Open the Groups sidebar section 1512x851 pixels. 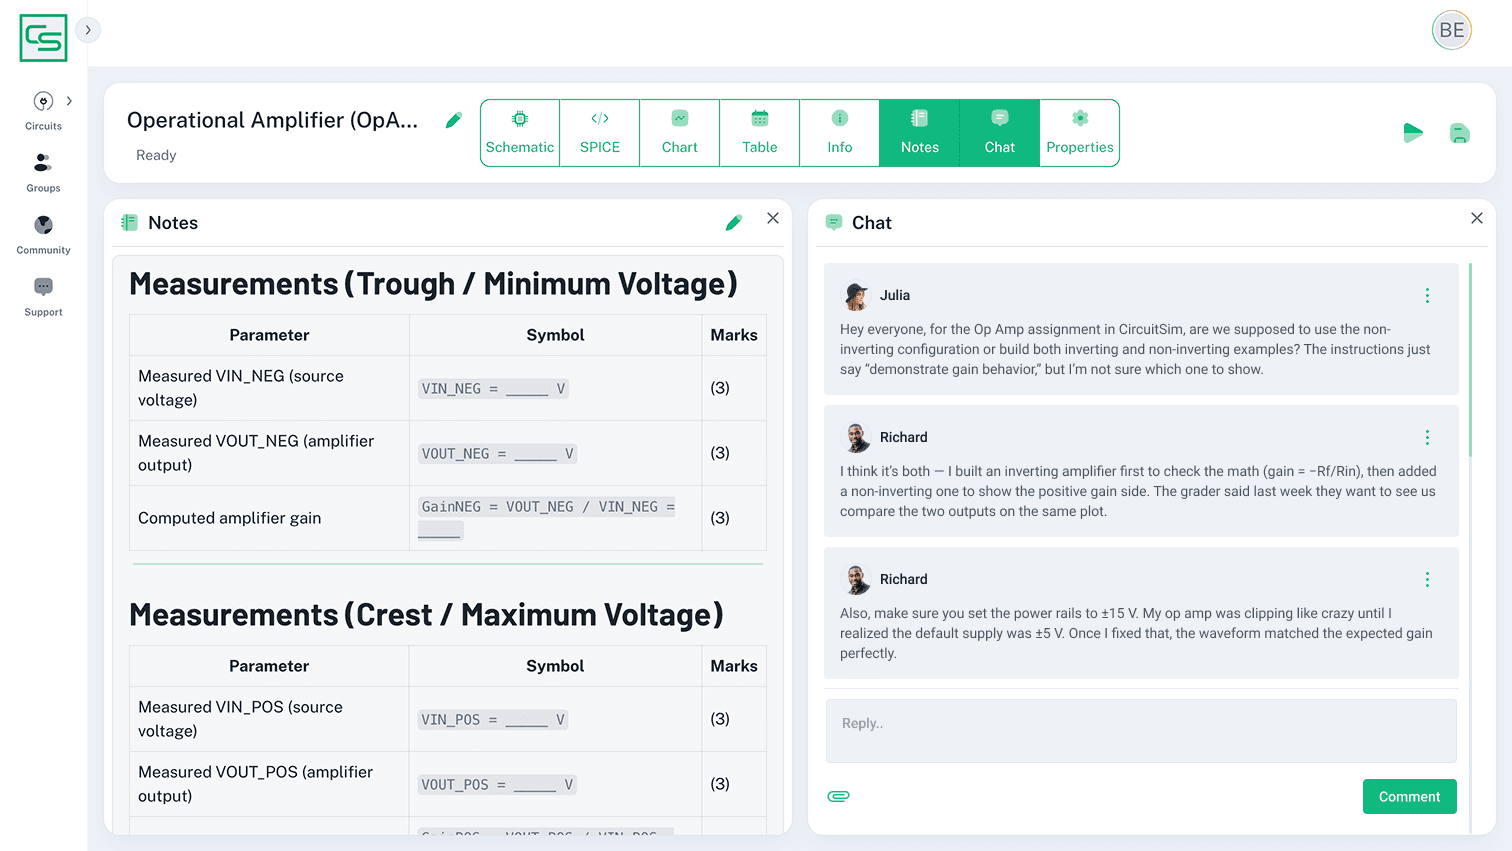(x=43, y=172)
